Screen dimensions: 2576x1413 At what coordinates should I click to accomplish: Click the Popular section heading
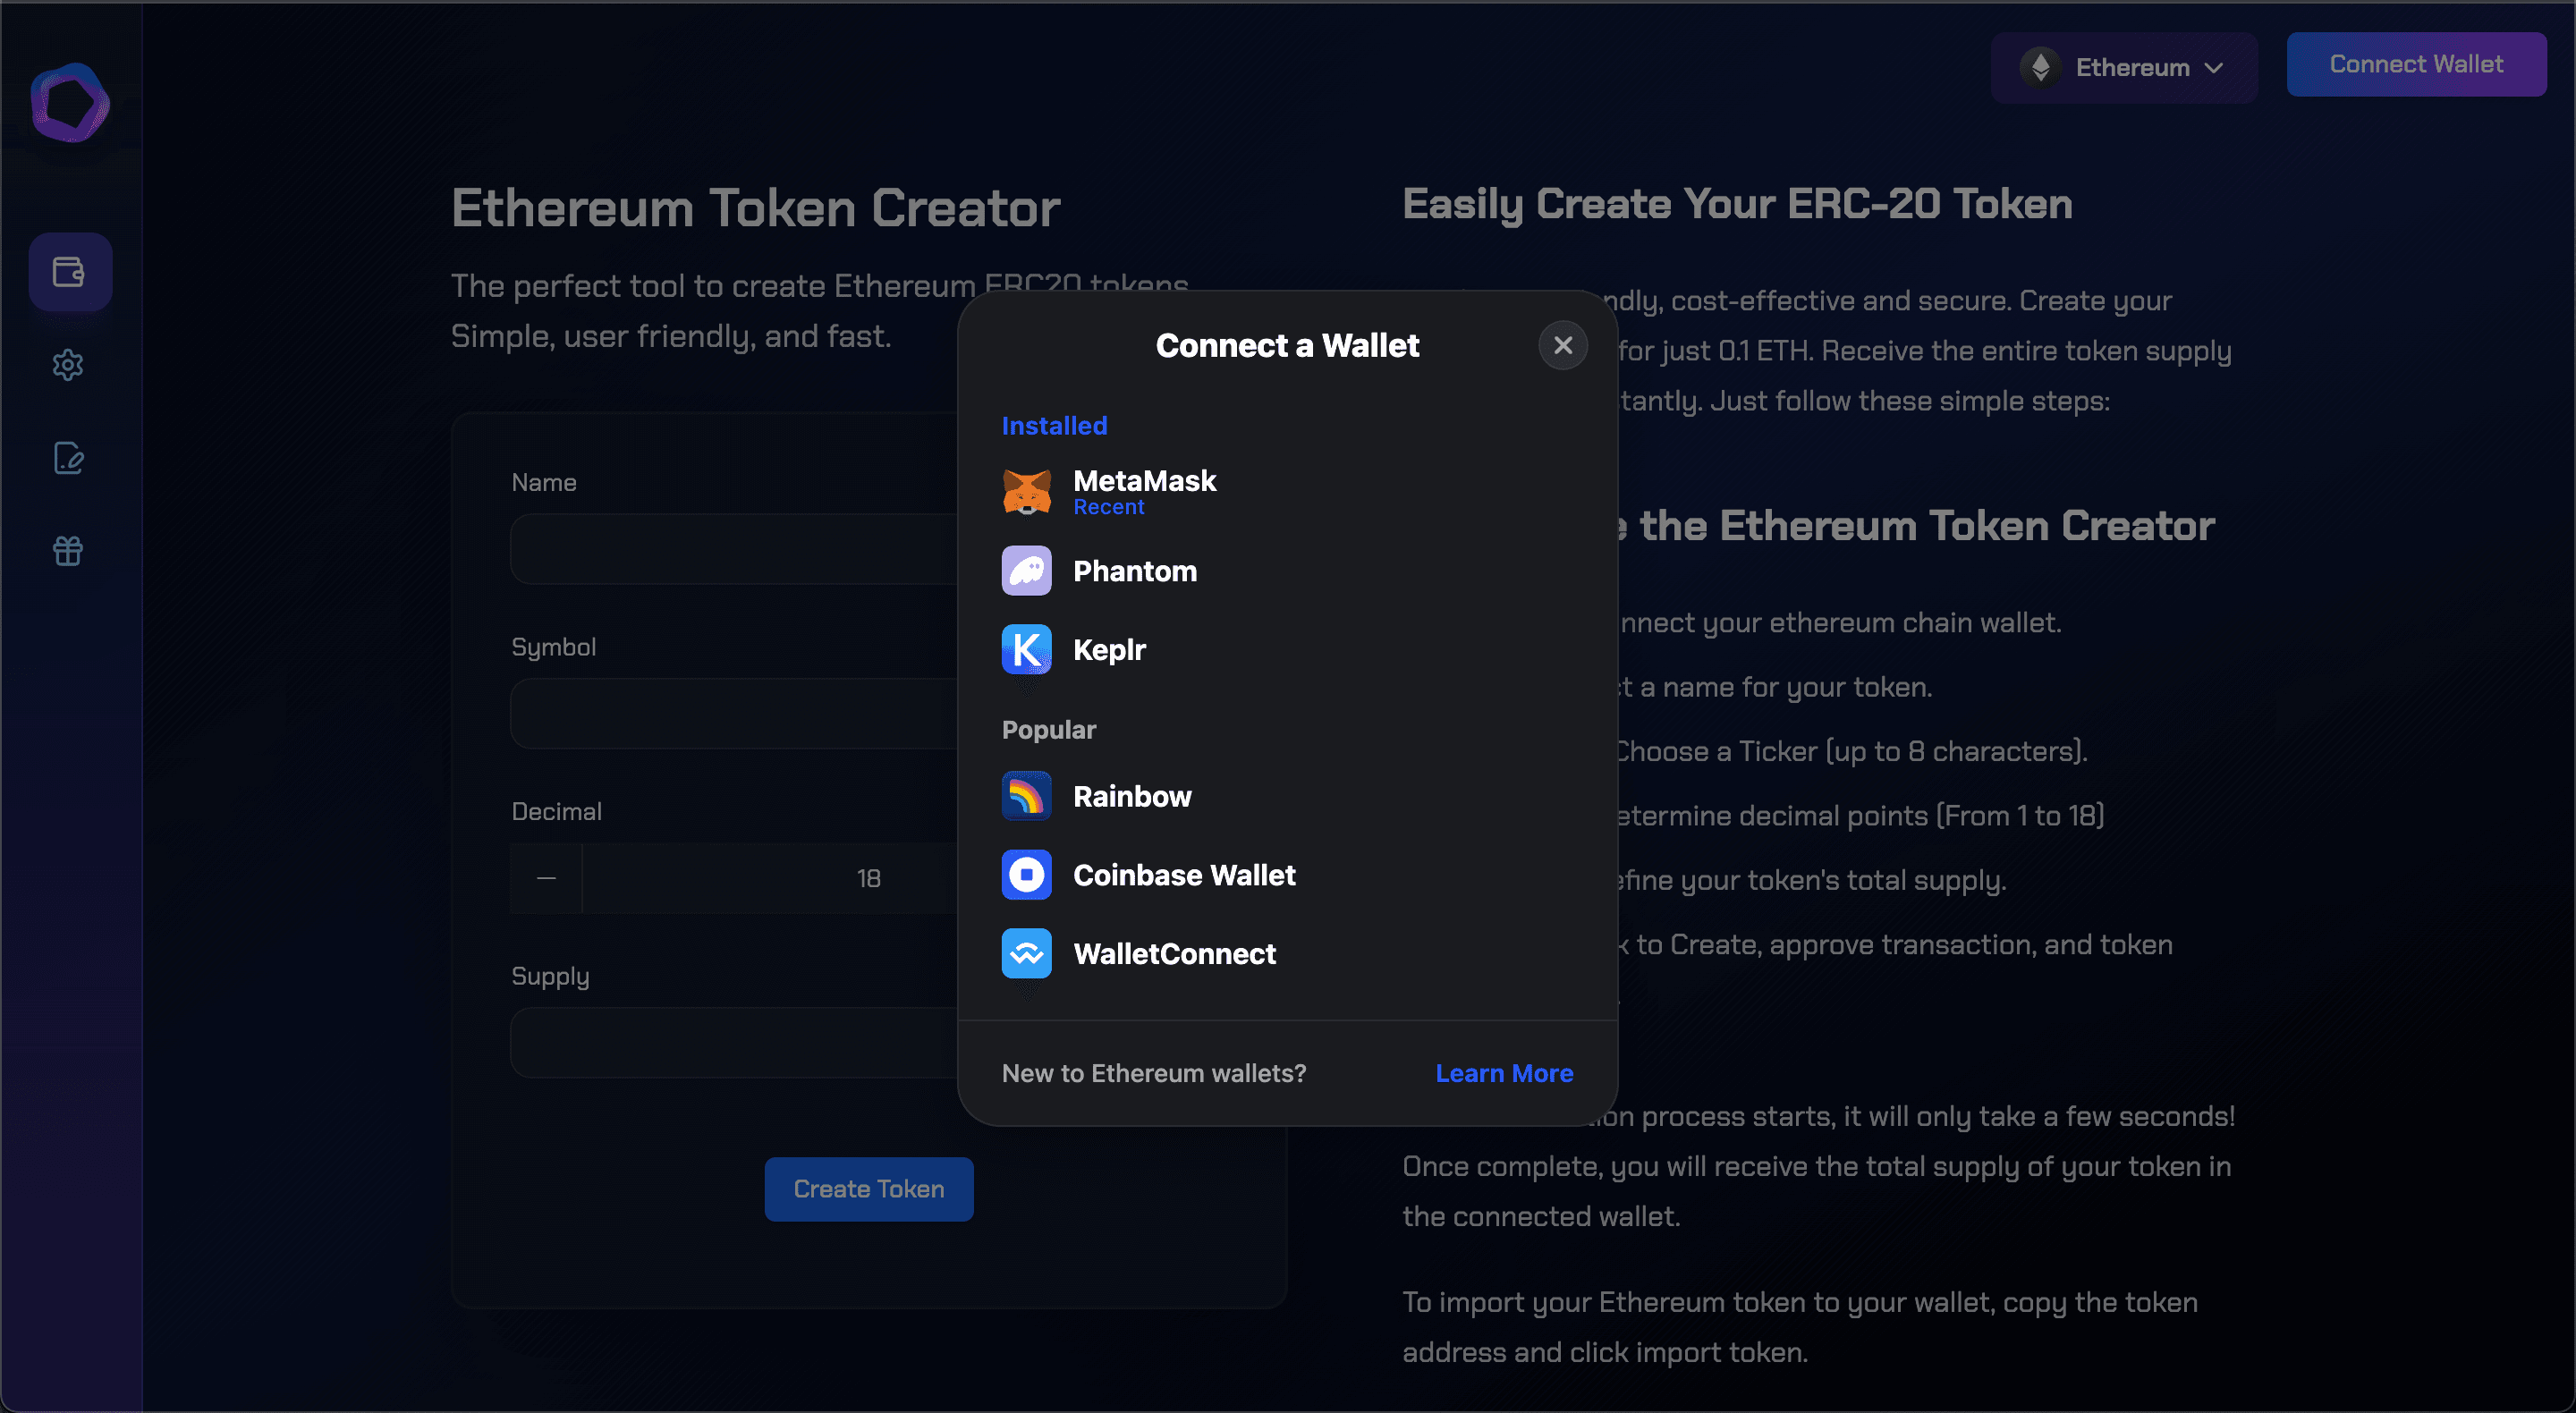pyautogui.click(x=1049, y=729)
